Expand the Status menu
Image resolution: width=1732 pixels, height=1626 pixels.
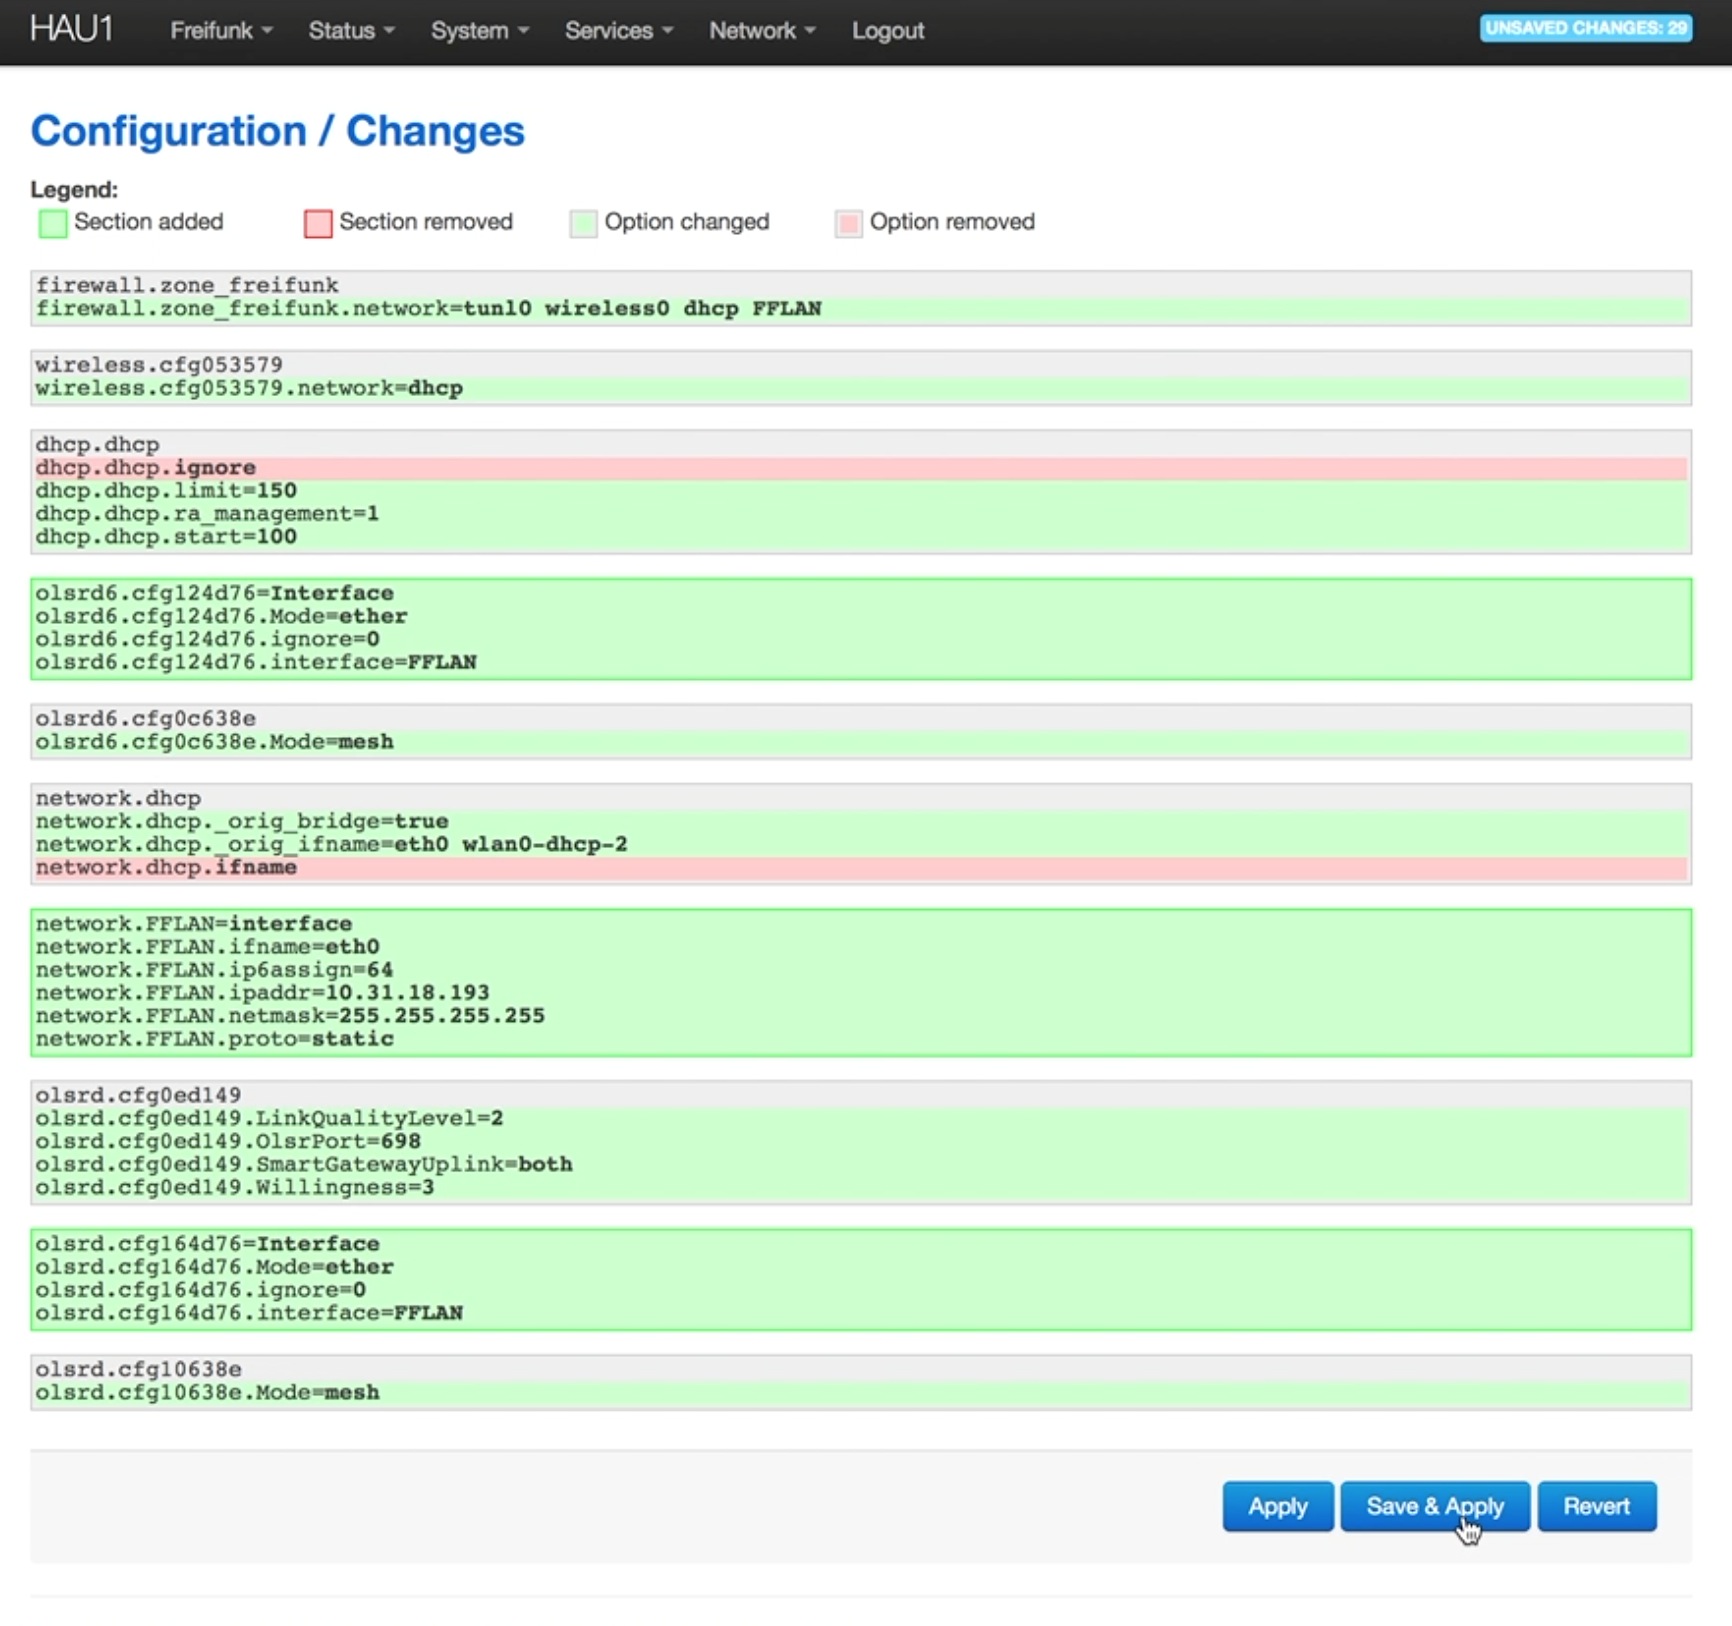350,31
